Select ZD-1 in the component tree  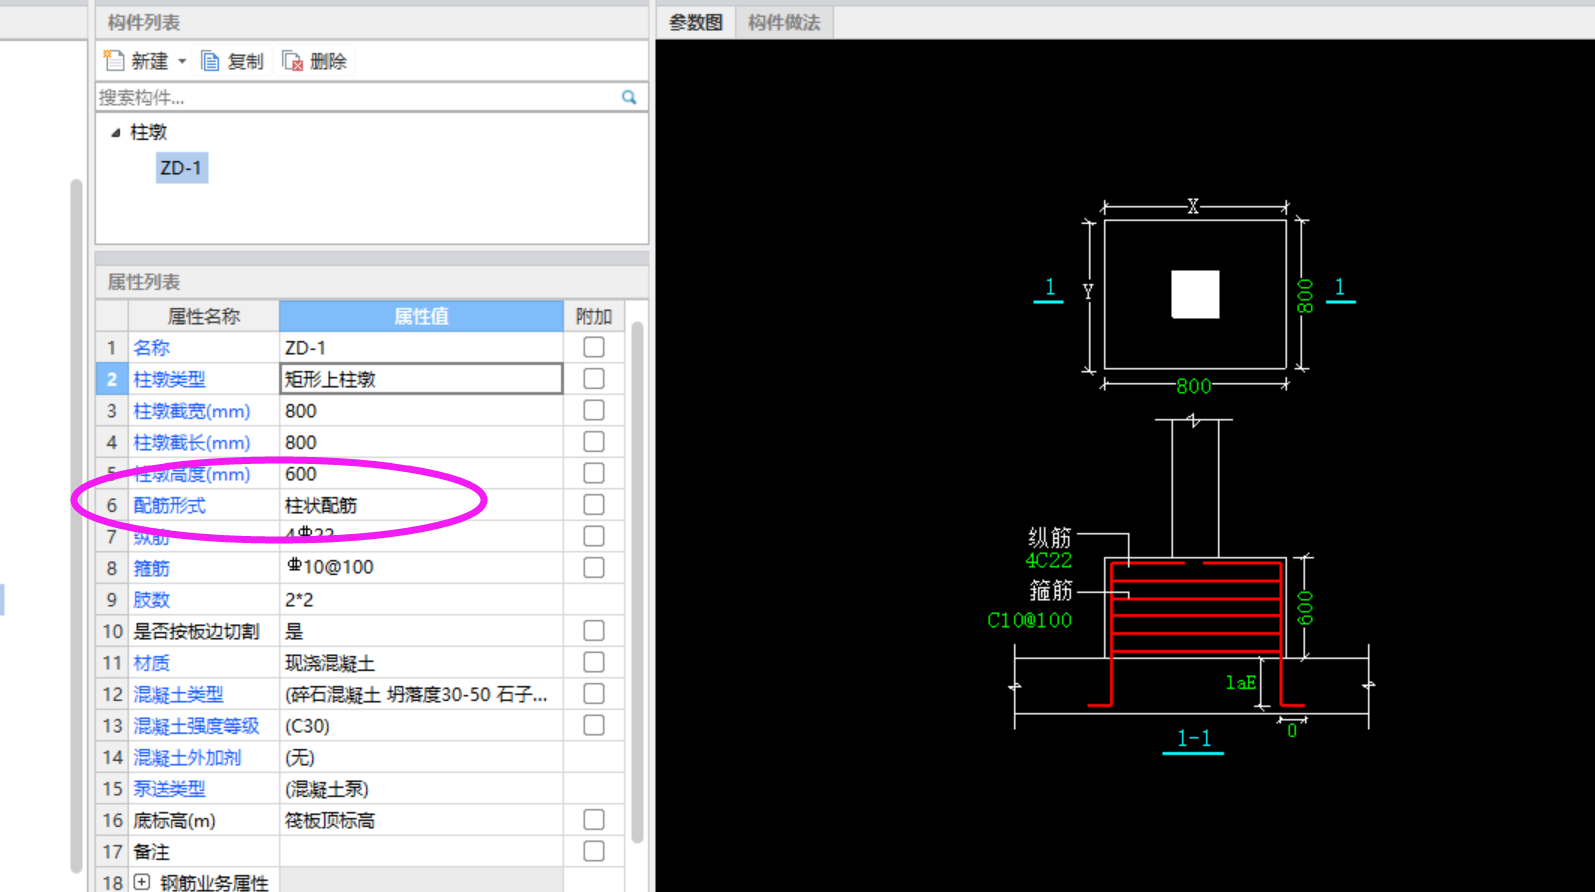[181, 168]
